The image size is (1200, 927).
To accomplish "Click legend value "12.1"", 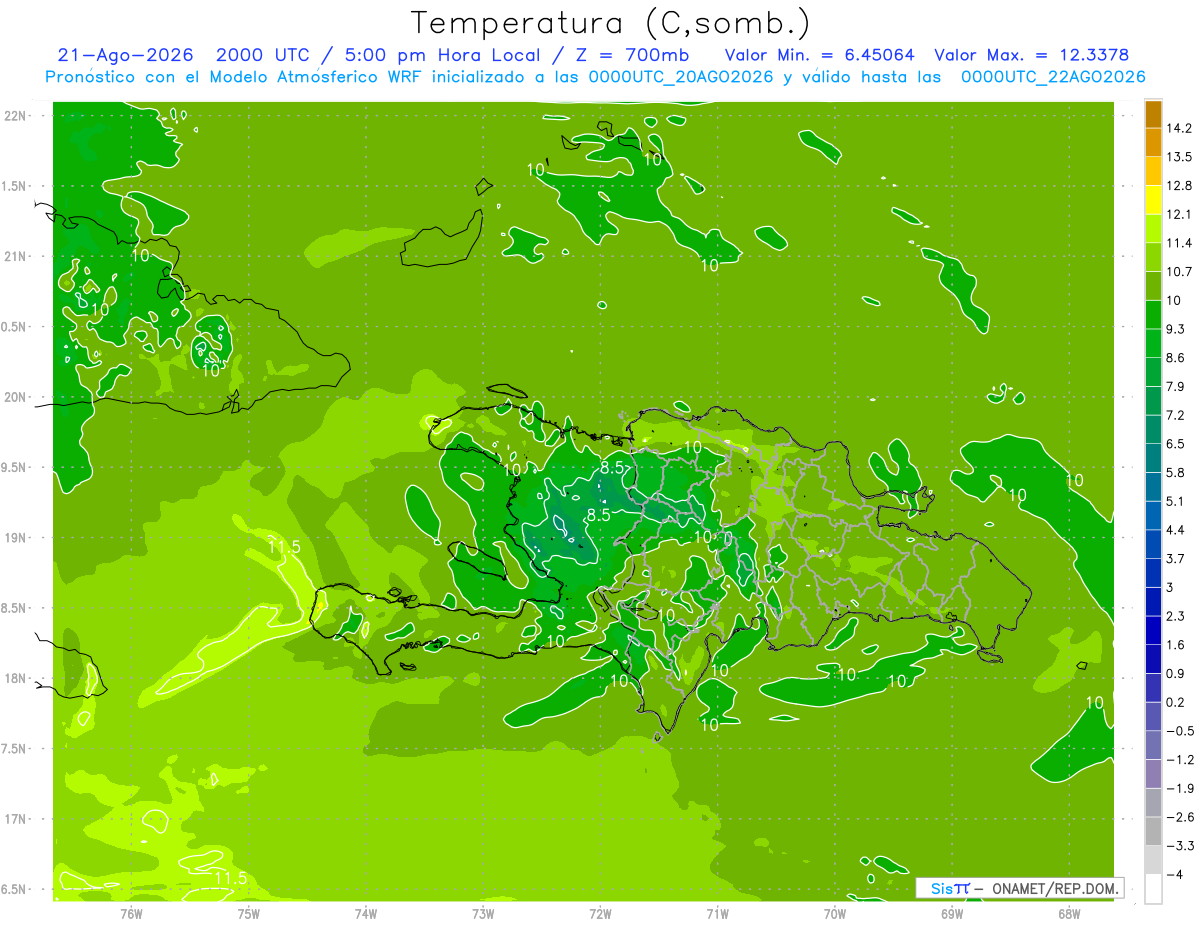I will pyautogui.click(x=1180, y=214).
